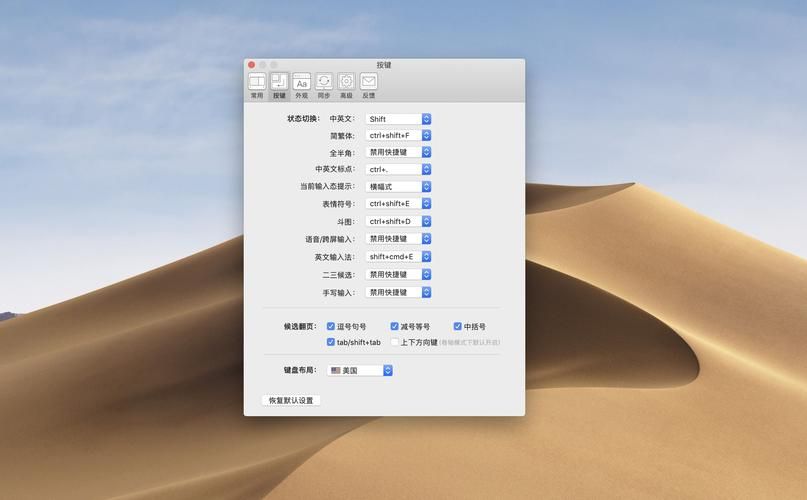Uncheck the 逗号句号 paging checkbox

click(x=331, y=326)
